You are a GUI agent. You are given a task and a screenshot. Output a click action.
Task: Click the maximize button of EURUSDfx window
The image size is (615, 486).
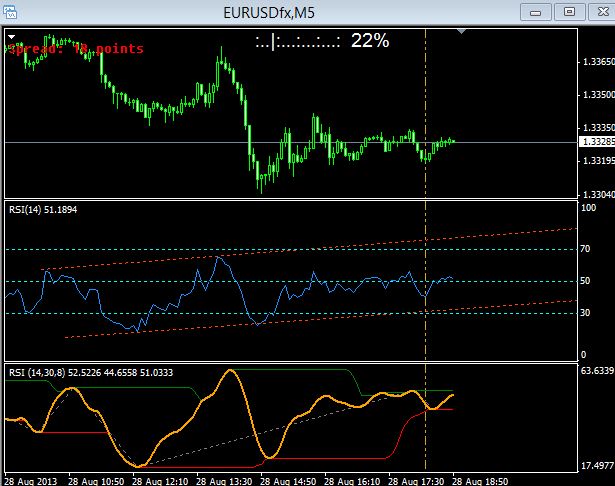[569, 12]
